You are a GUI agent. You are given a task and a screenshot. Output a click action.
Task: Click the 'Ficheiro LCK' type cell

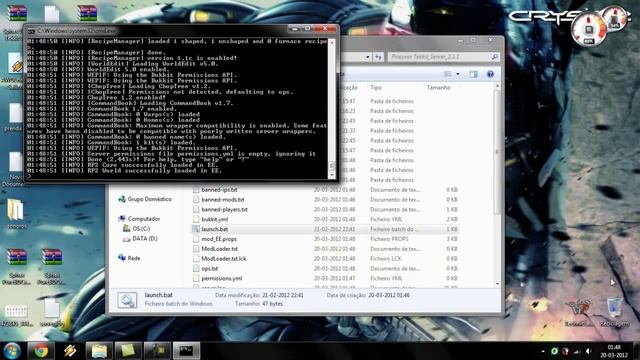click(386, 258)
